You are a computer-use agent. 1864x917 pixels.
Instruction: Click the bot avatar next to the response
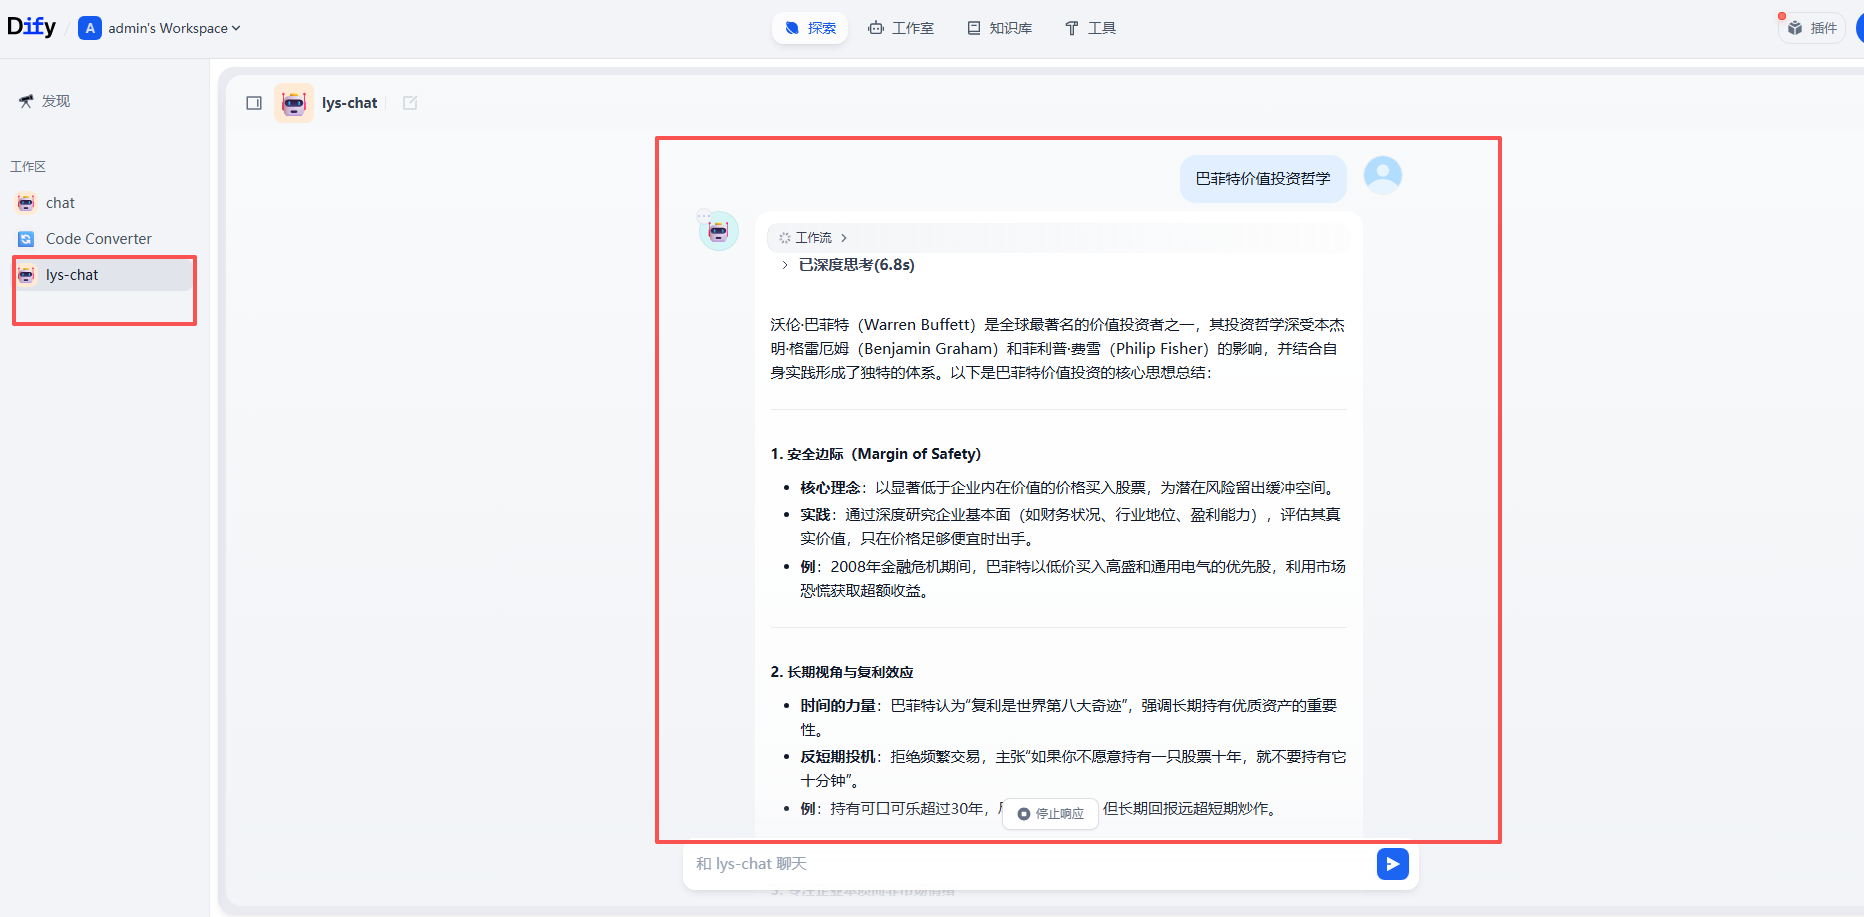(718, 229)
